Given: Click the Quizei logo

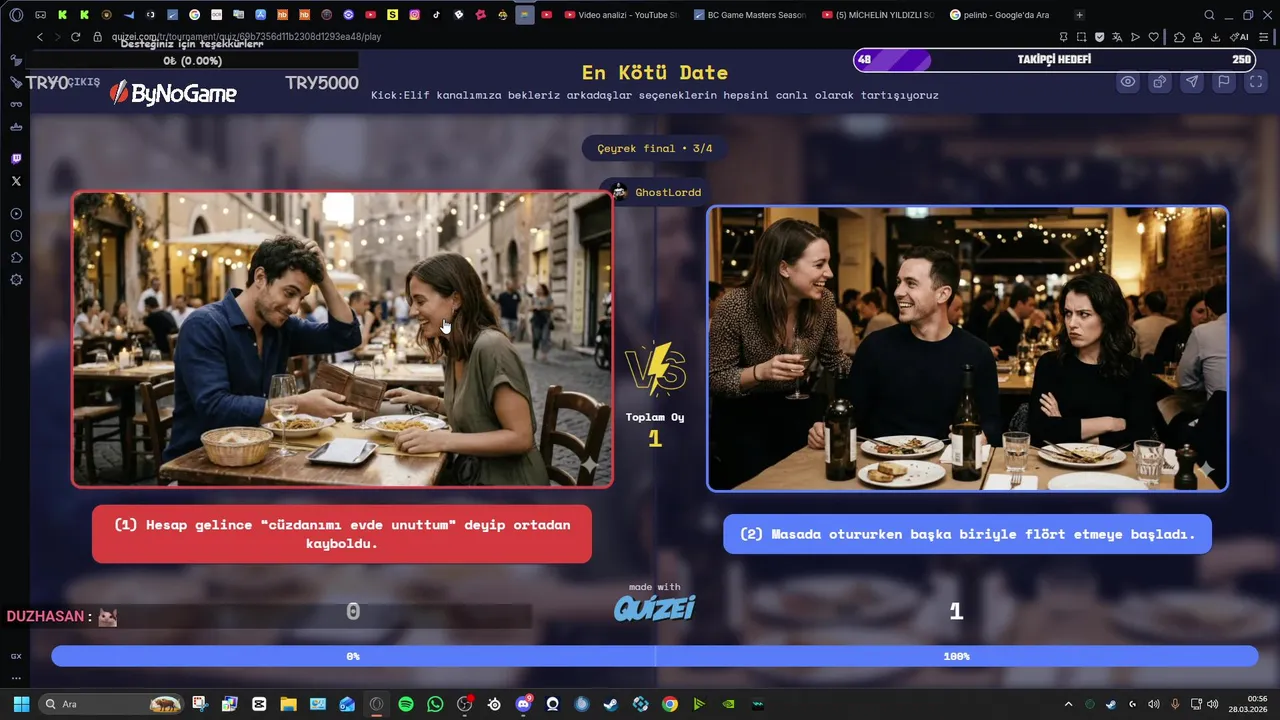Looking at the screenshot, I should 655,608.
